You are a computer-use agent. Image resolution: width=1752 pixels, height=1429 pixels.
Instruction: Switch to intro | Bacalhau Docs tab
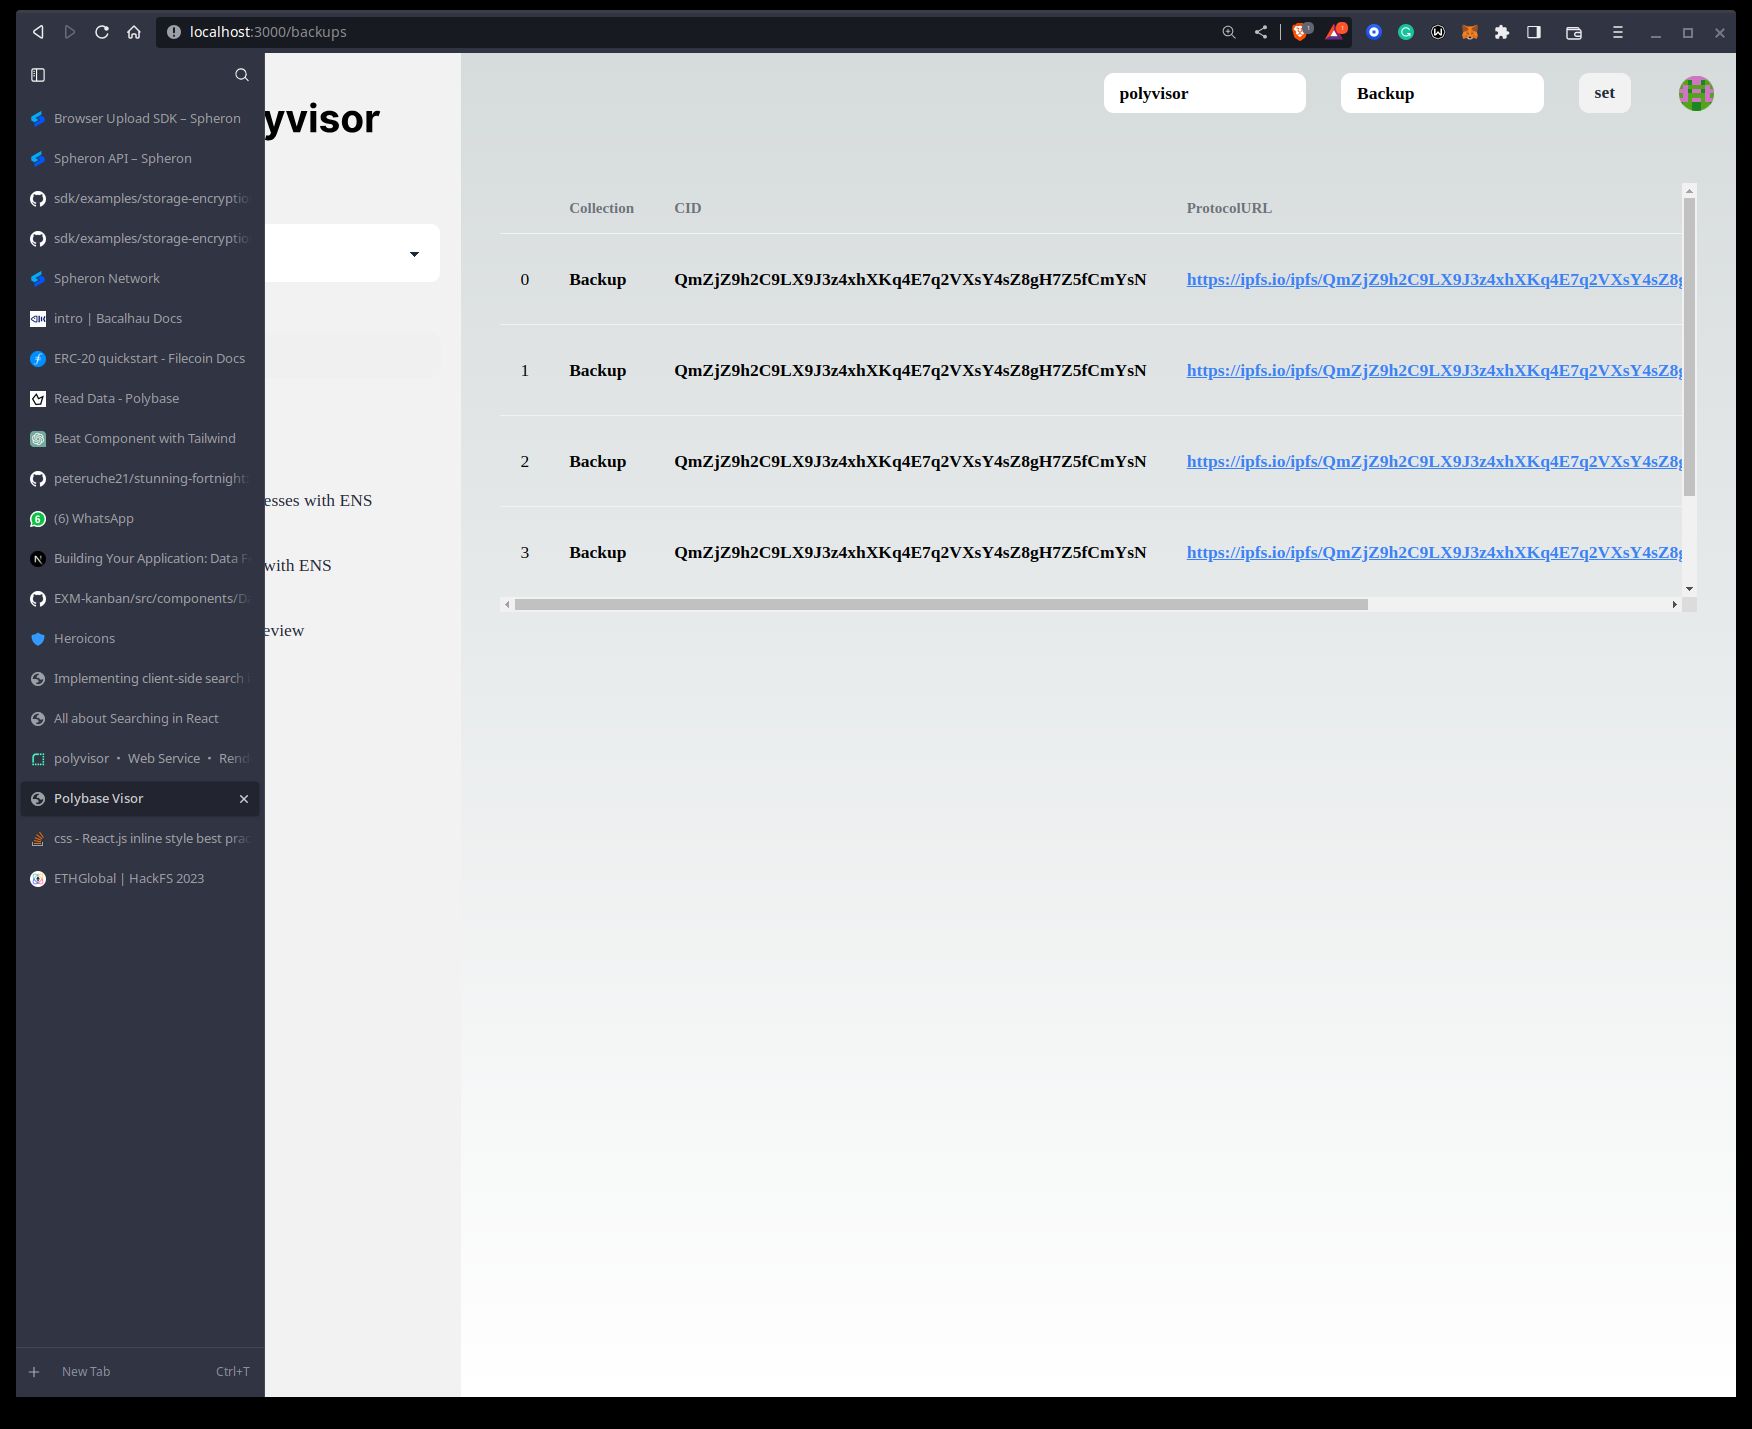point(140,318)
